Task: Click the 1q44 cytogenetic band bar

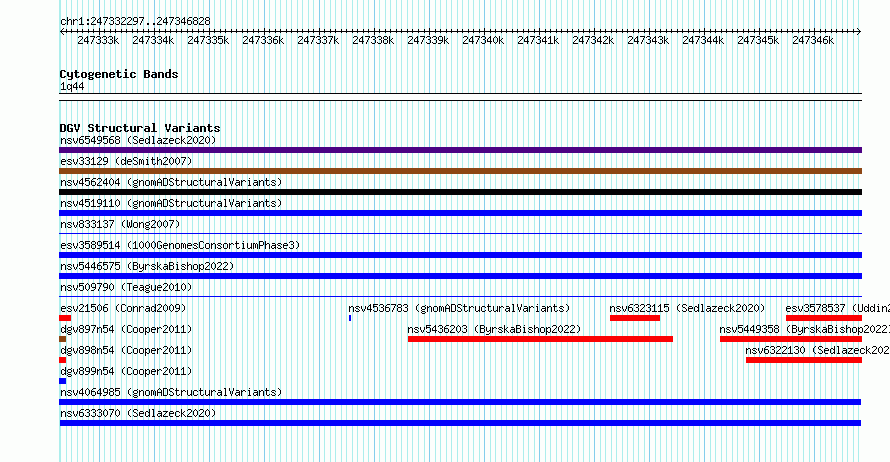Action: click(x=460, y=97)
